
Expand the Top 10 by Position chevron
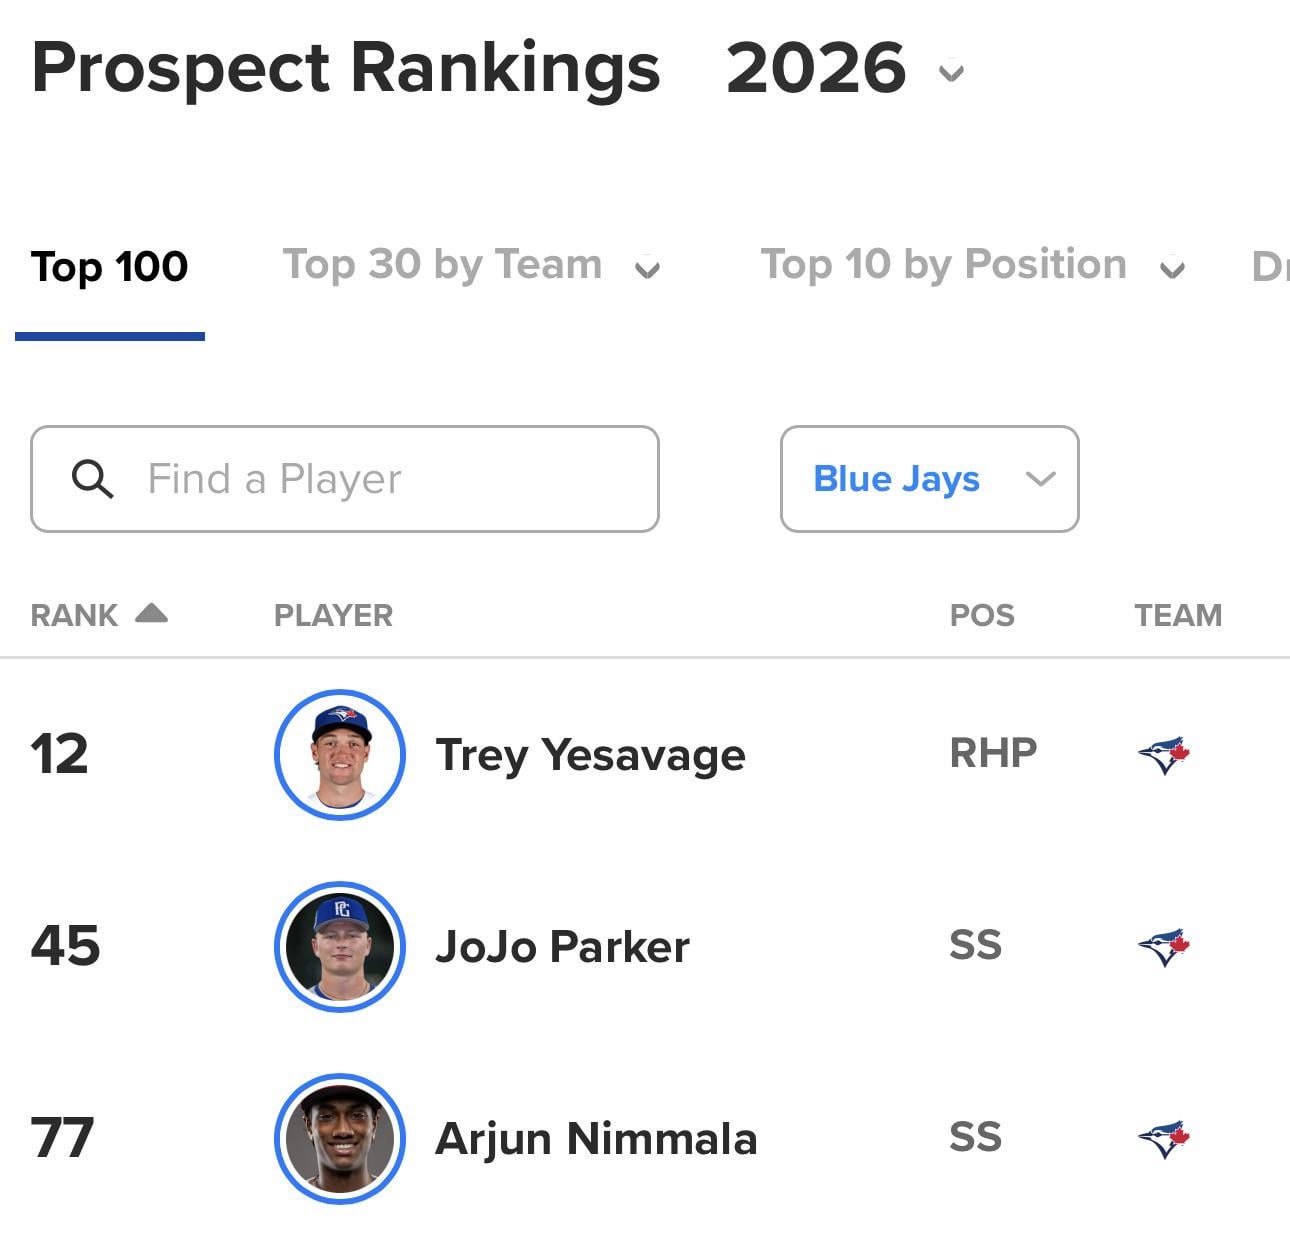point(1172,268)
